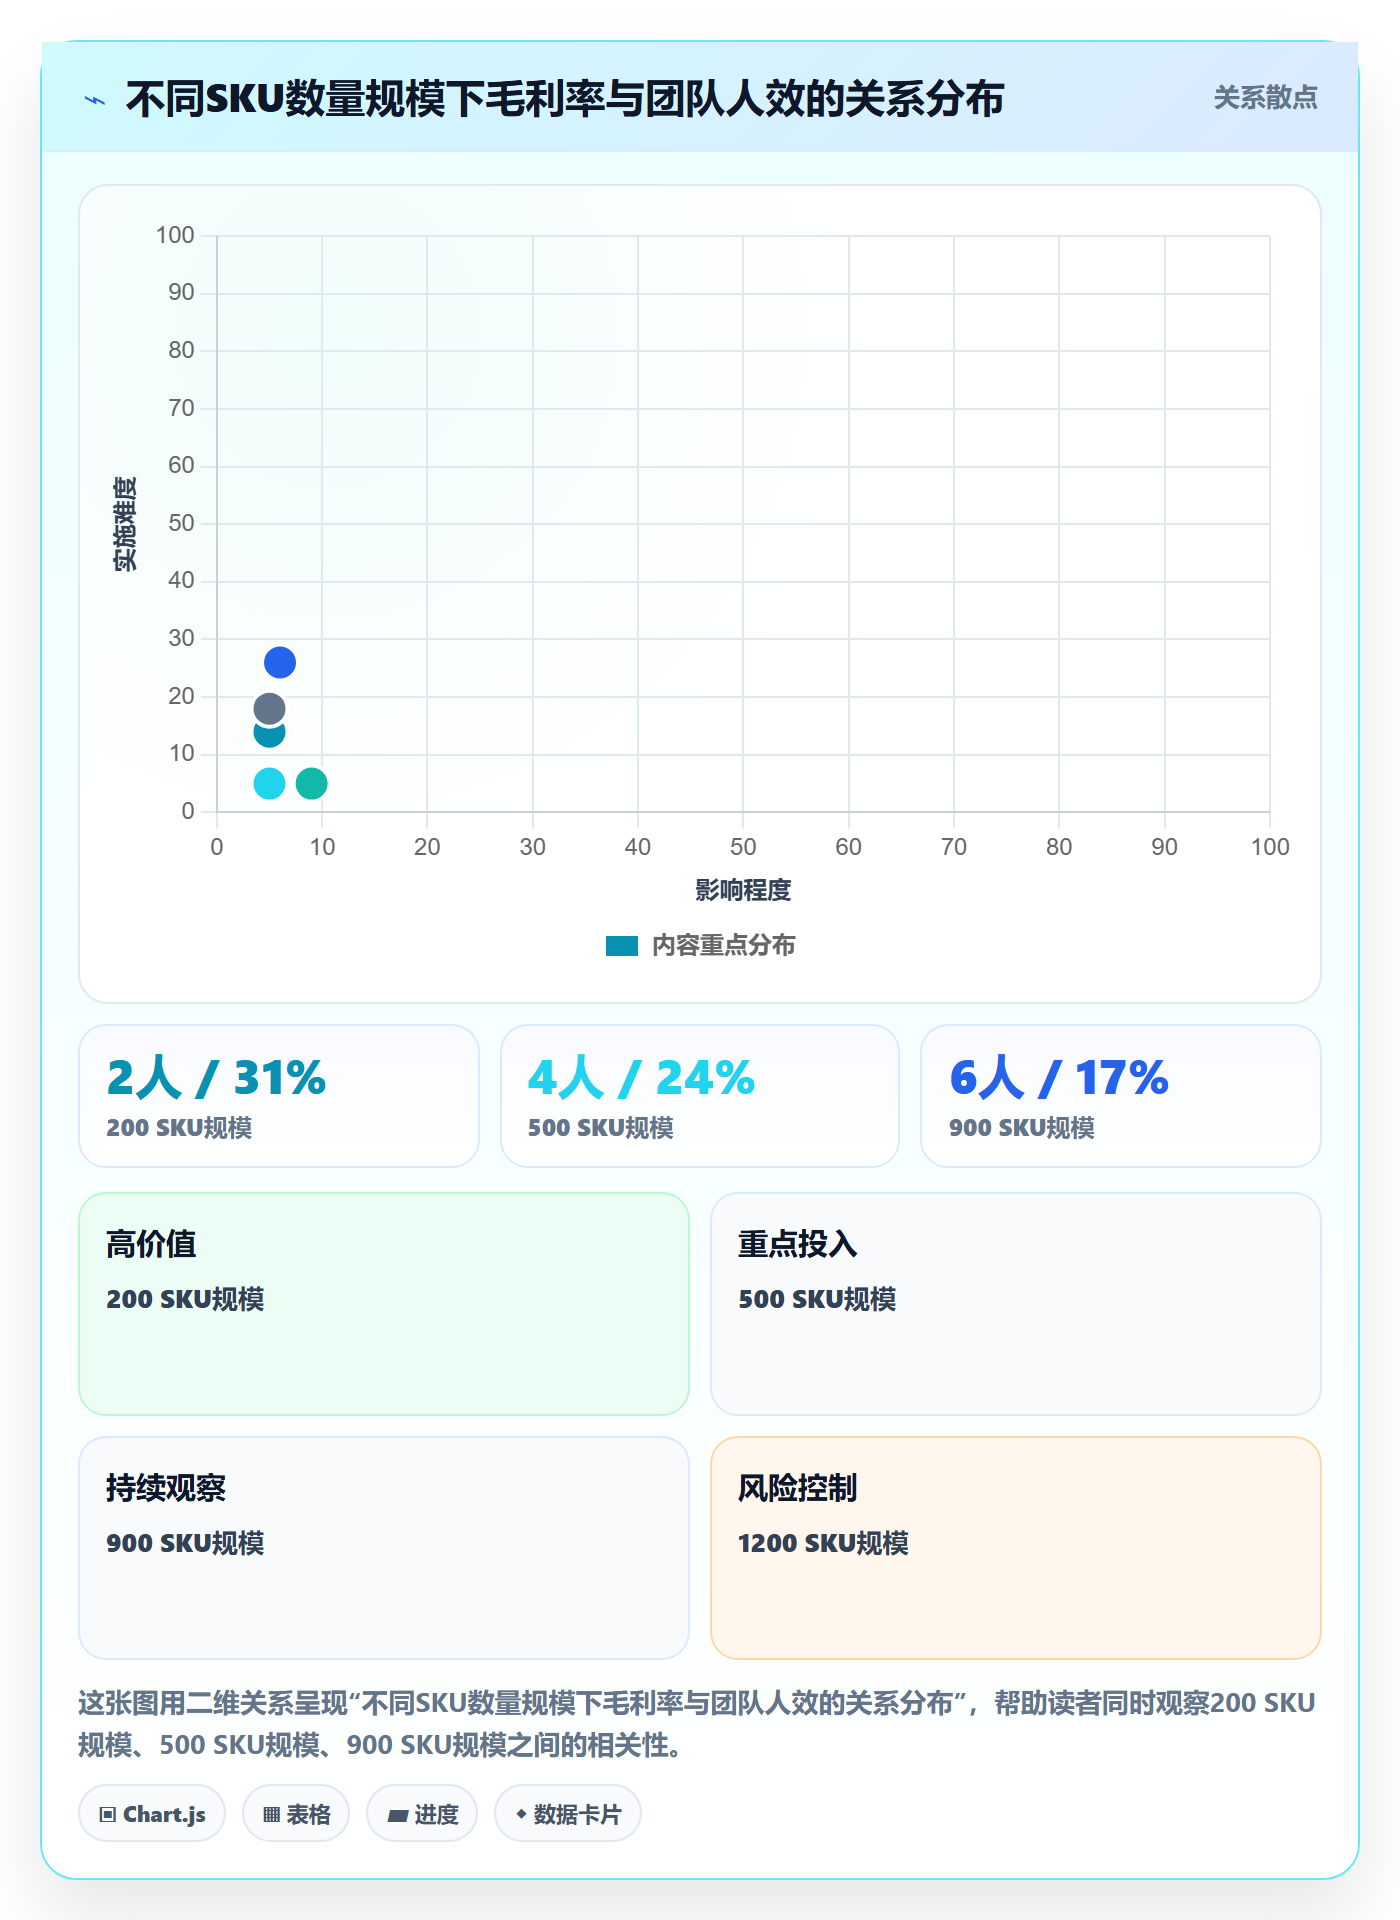Select the slate gray scatter point
1400x1920 pixels.
coord(269,709)
